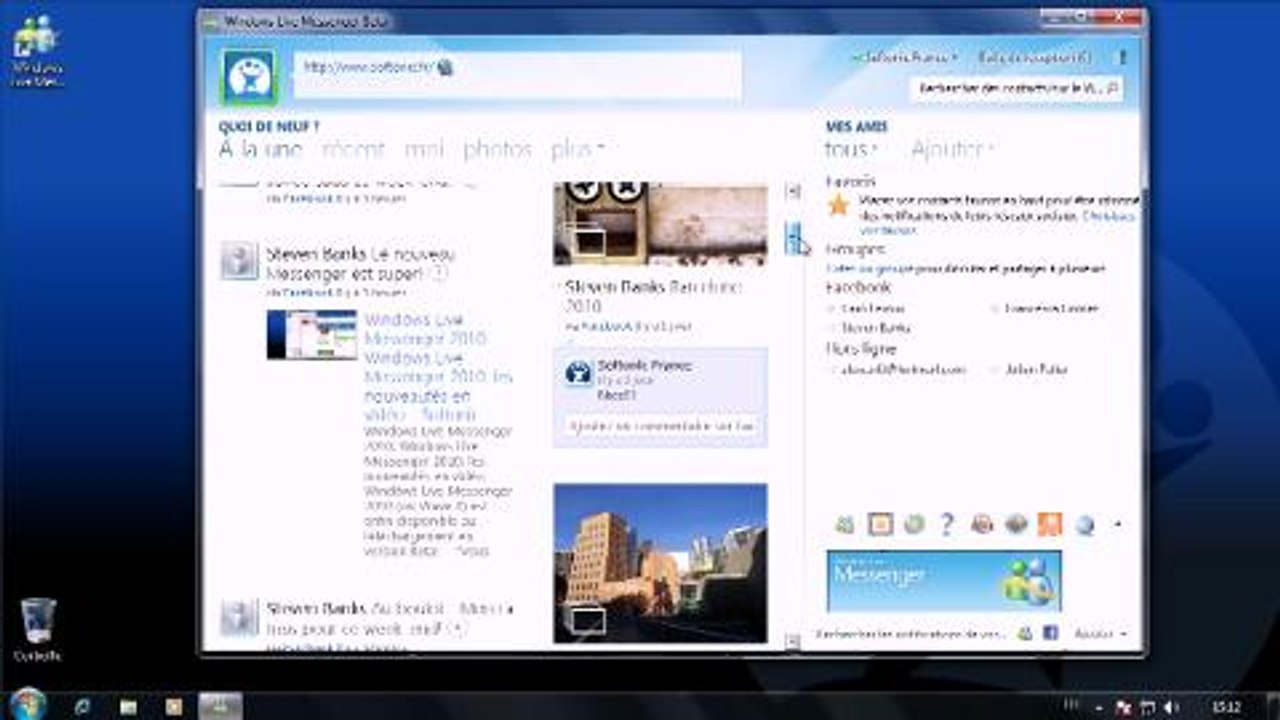Click the framed orange square icon in the icon row
The width and height of the screenshot is (1280, 720).
coord(880,524)
